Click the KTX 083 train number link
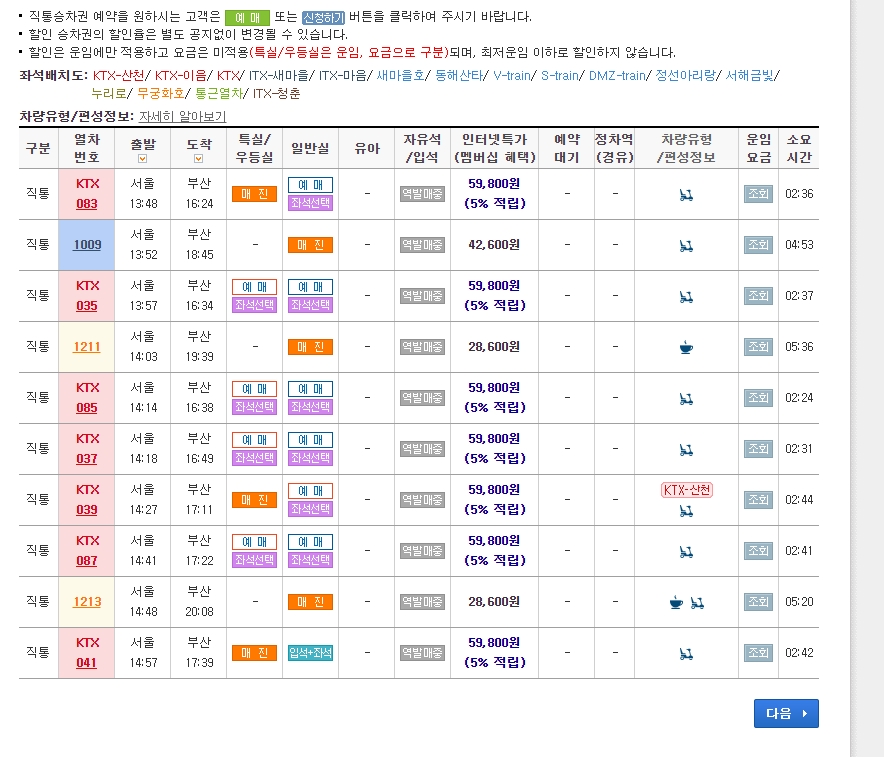 coord(86,193)
